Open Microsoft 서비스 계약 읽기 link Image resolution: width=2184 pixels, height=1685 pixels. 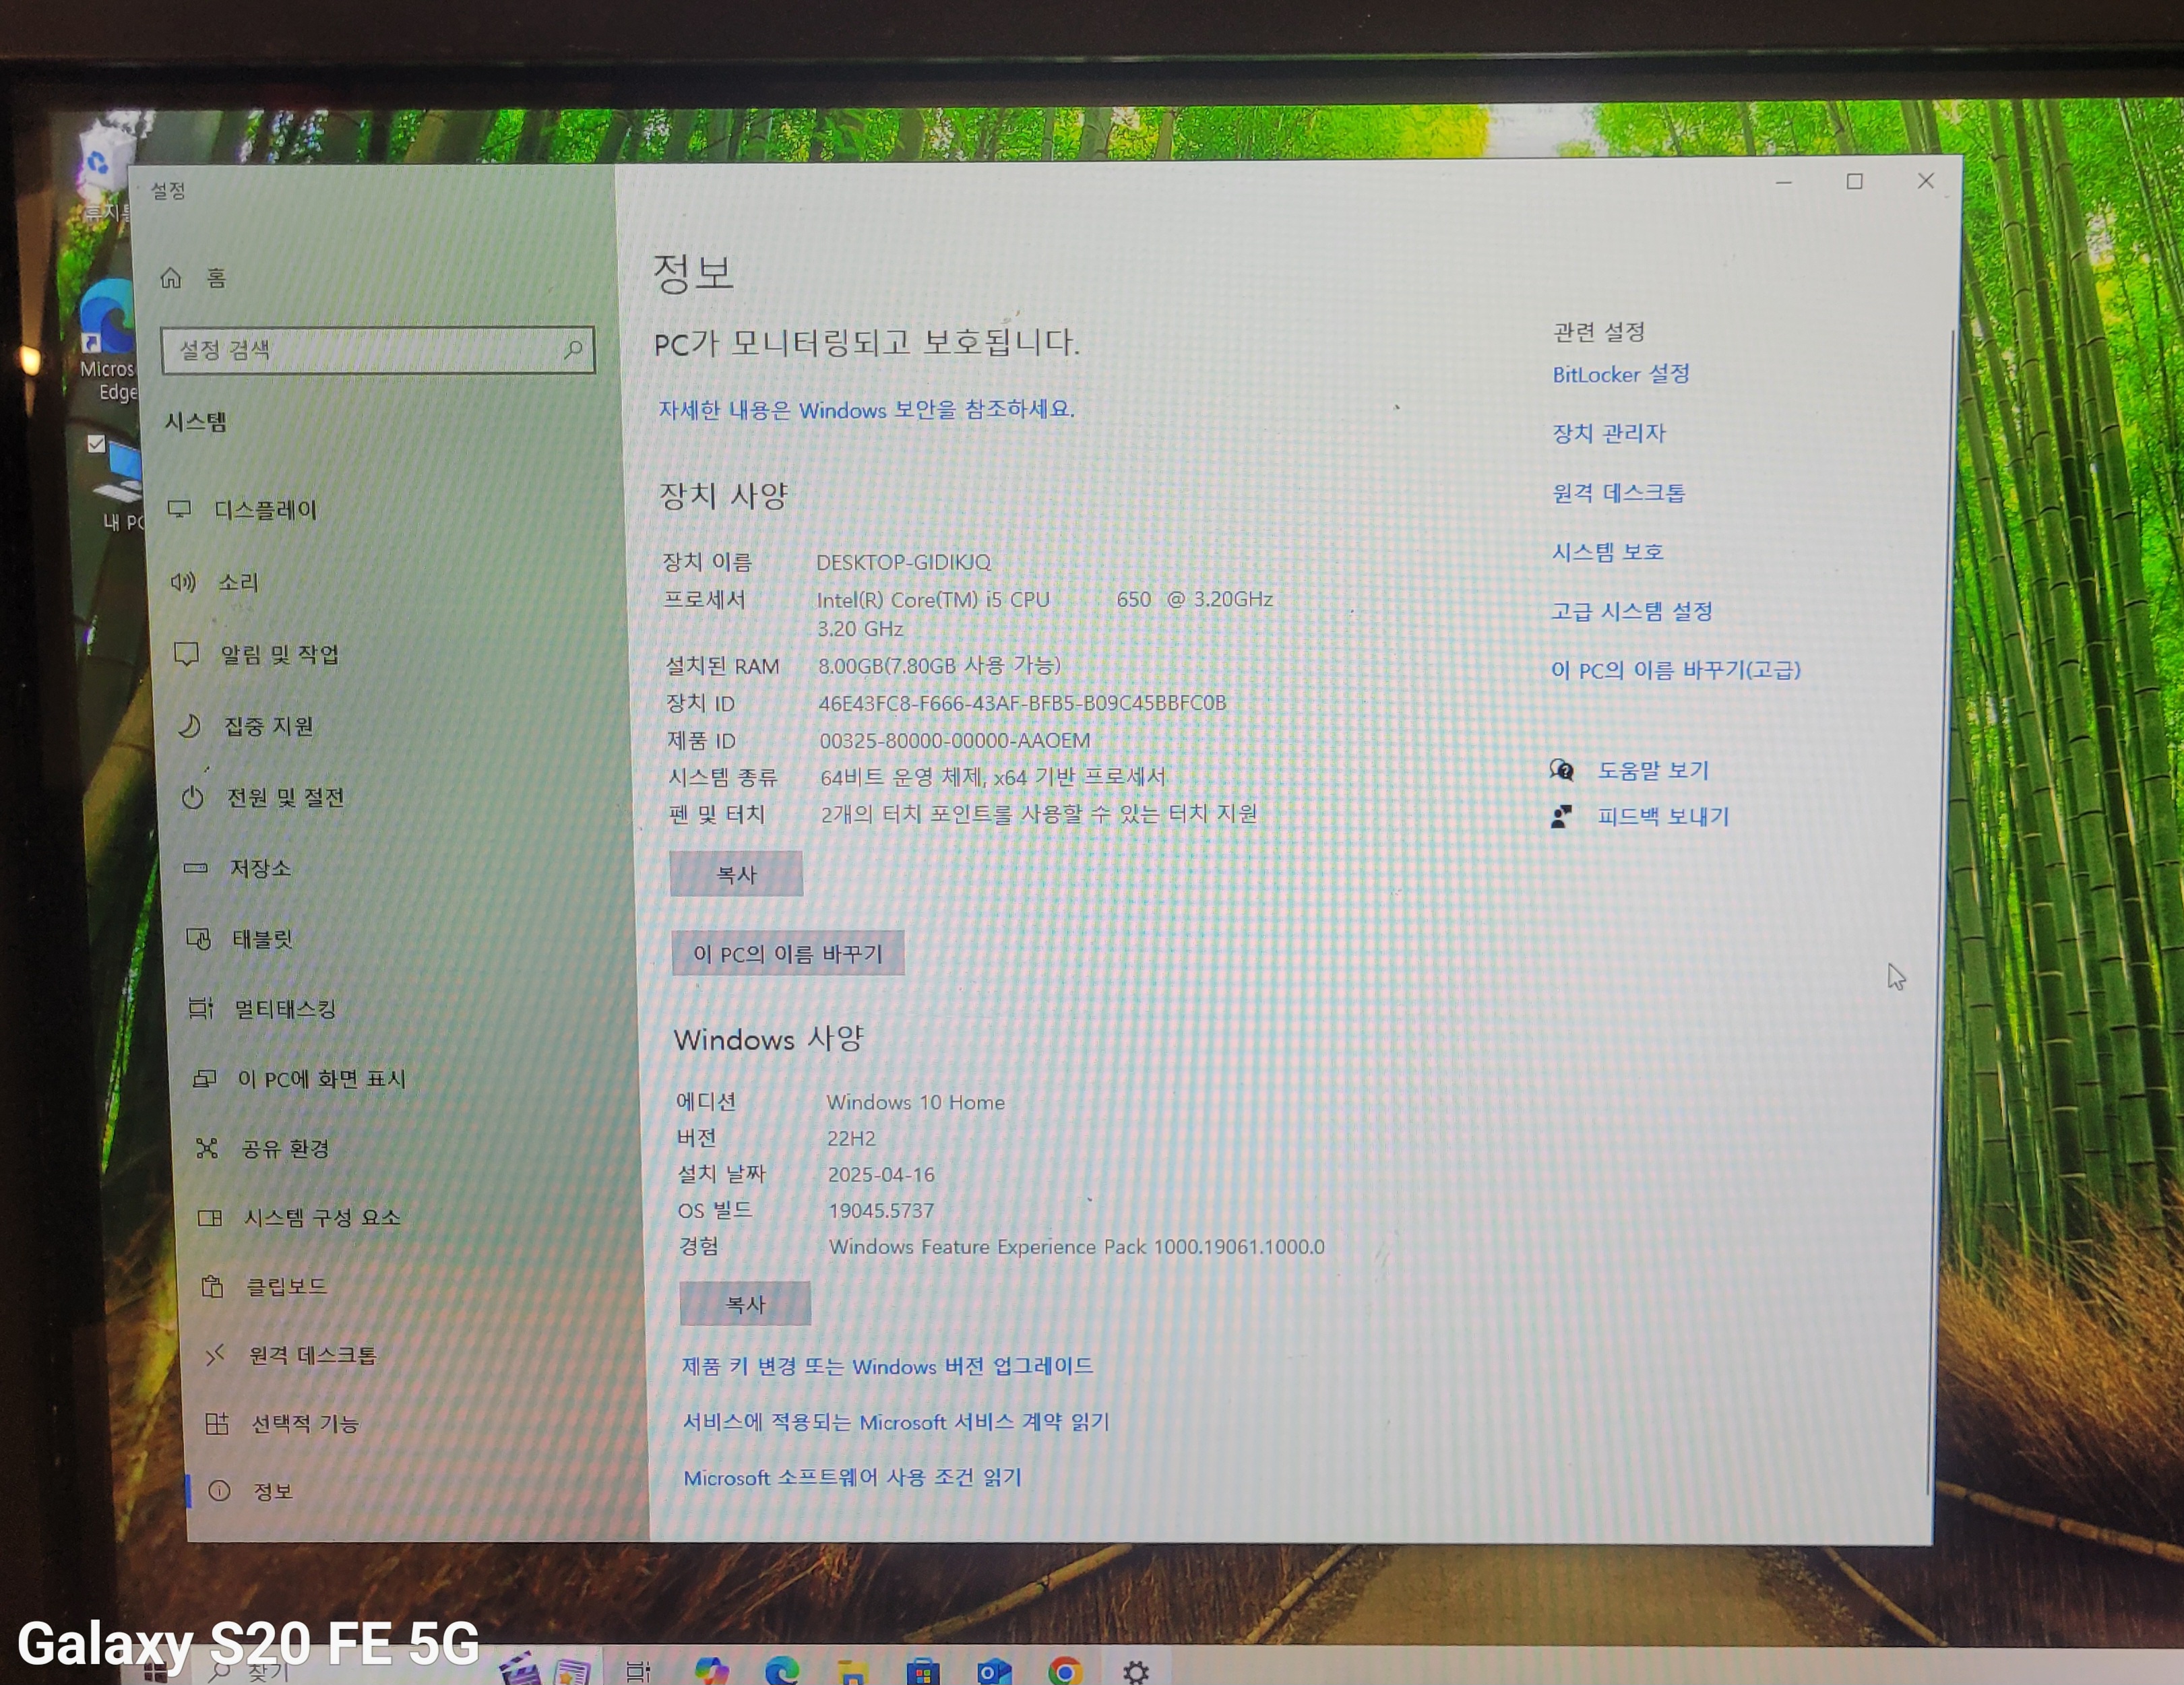tap(896, 1422)
